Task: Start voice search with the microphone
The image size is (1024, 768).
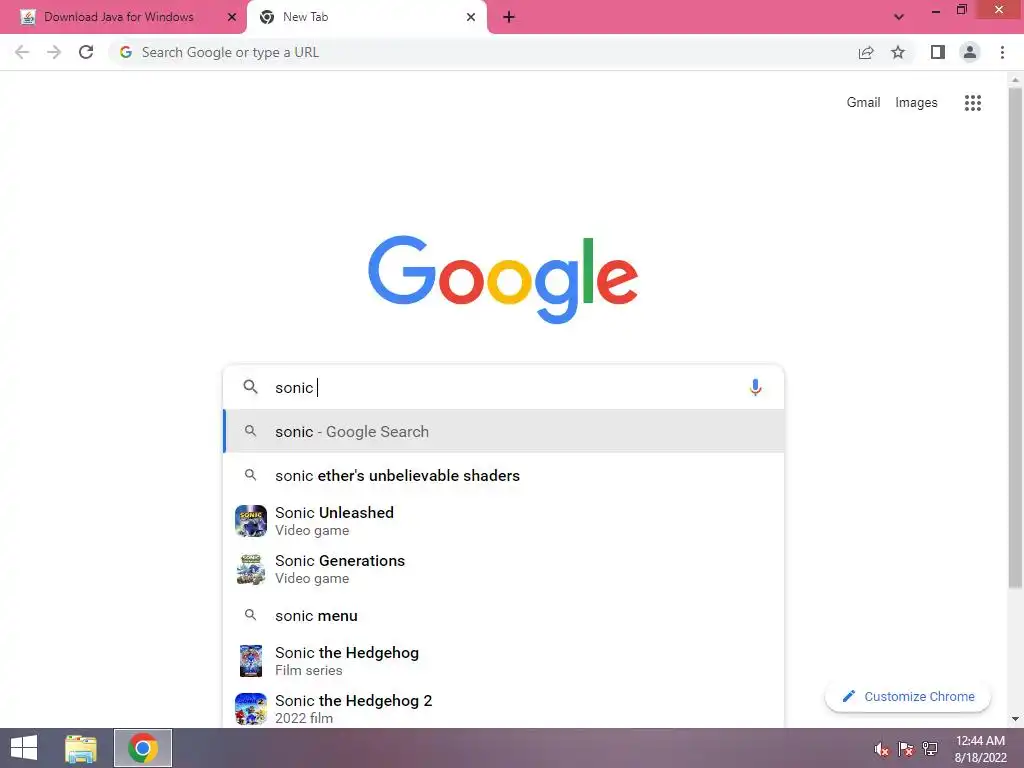Action: pyautogui.click(x=755, y=387)
